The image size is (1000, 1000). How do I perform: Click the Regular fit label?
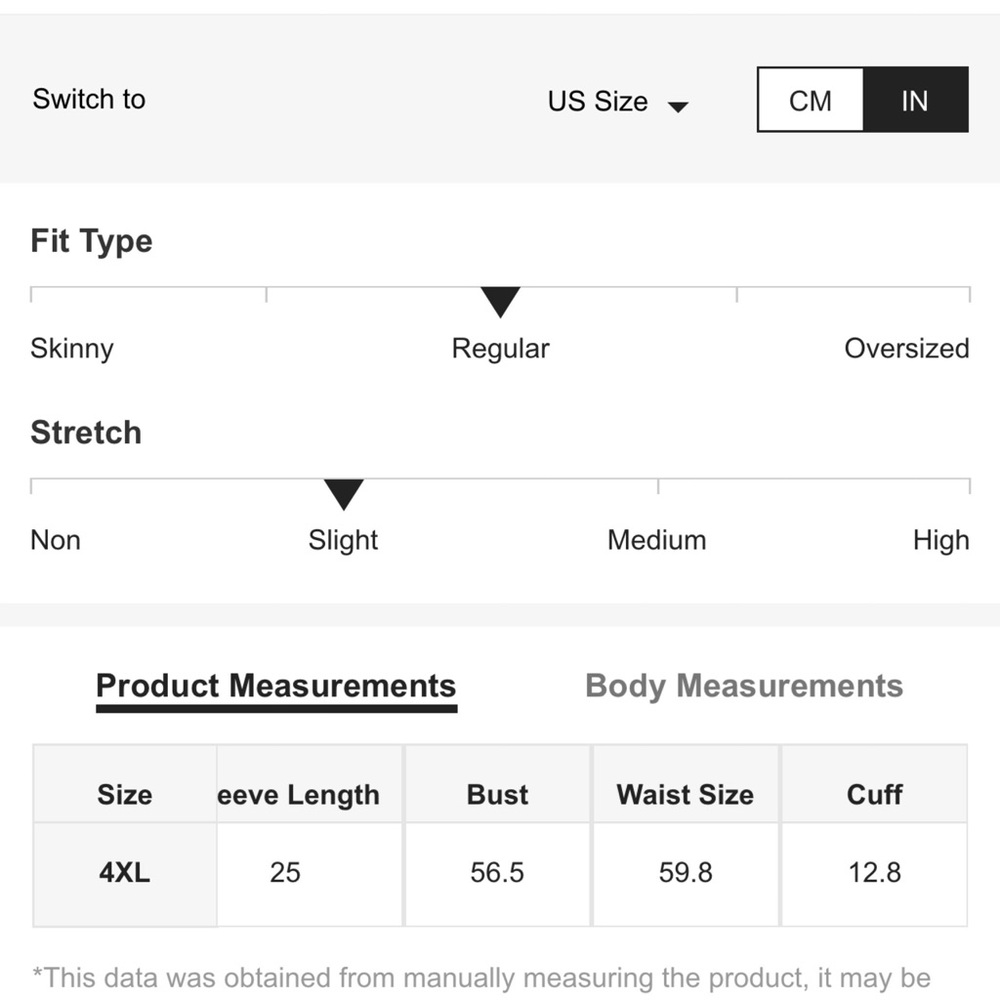500,349
